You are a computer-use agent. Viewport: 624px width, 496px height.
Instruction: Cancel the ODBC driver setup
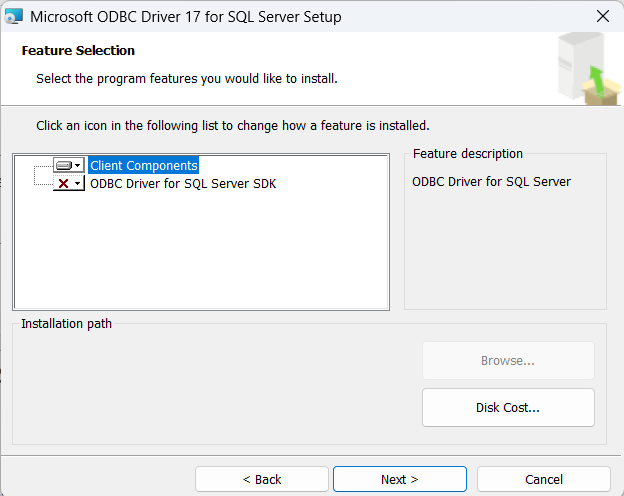544,479
